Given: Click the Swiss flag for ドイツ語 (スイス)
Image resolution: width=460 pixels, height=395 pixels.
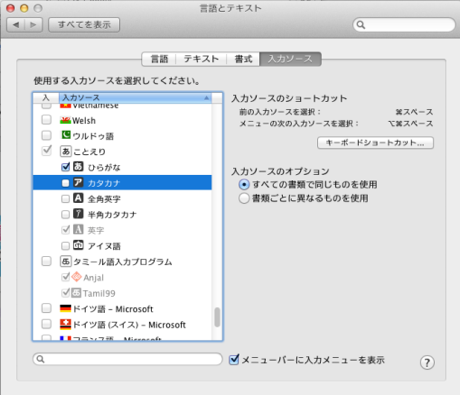Looking at the screenshot, I should [x=65, y=324].
